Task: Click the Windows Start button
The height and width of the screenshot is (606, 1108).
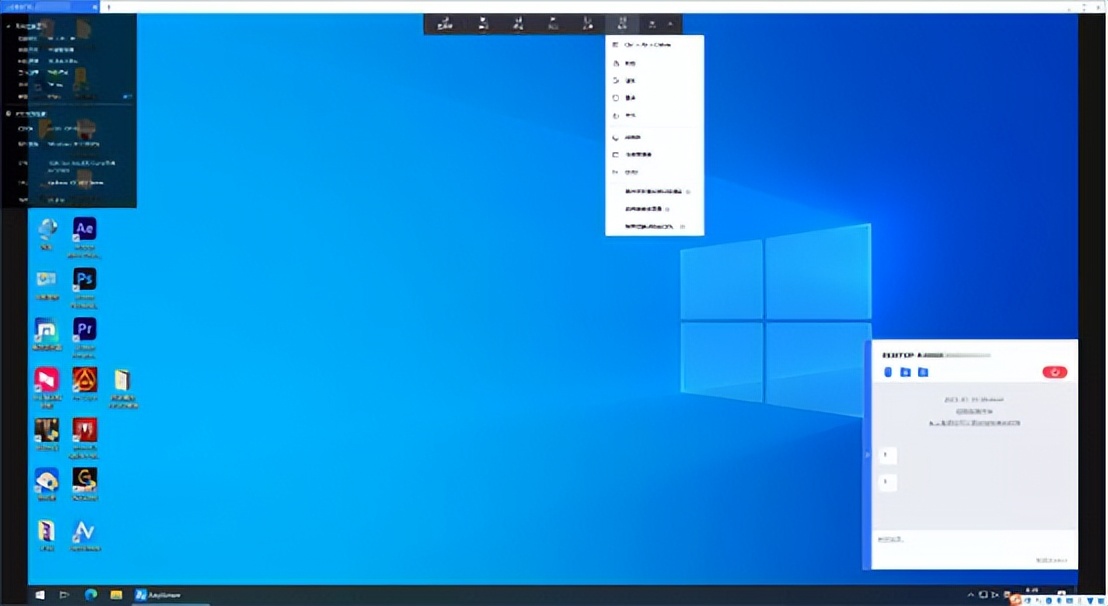Action: tap(40, 595)
